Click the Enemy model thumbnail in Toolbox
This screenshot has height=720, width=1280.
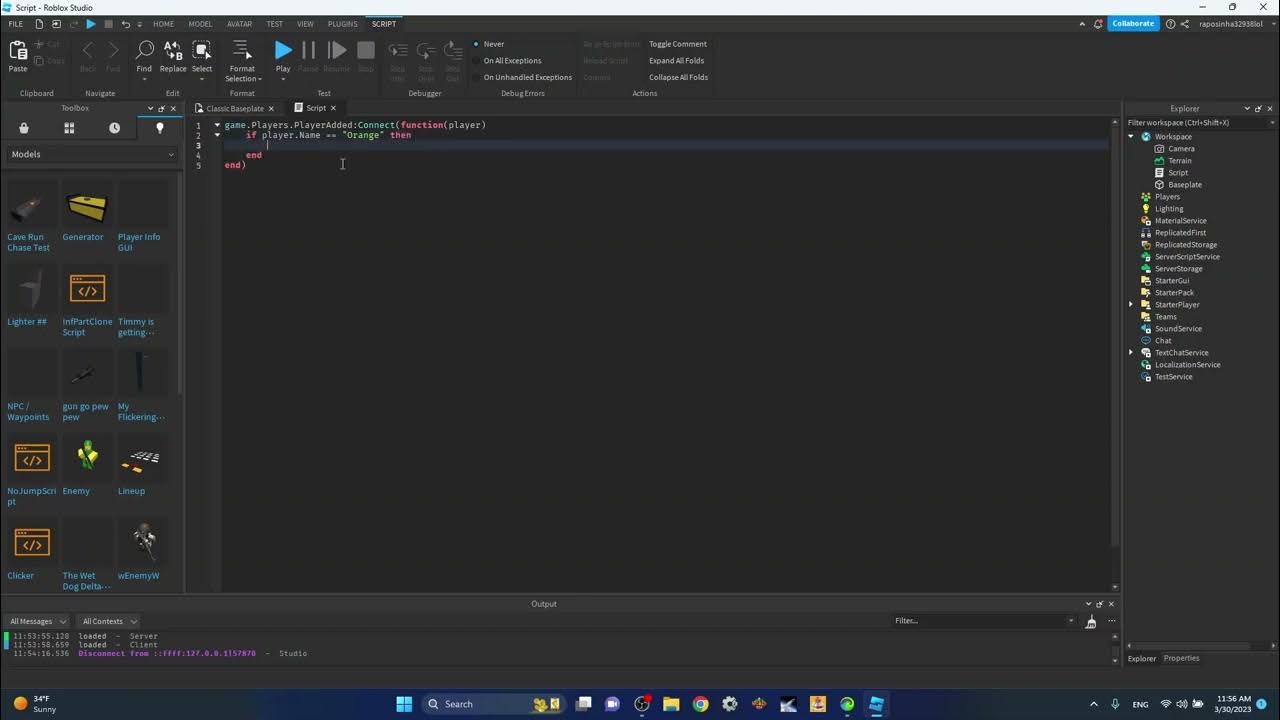tap(87, 458)
